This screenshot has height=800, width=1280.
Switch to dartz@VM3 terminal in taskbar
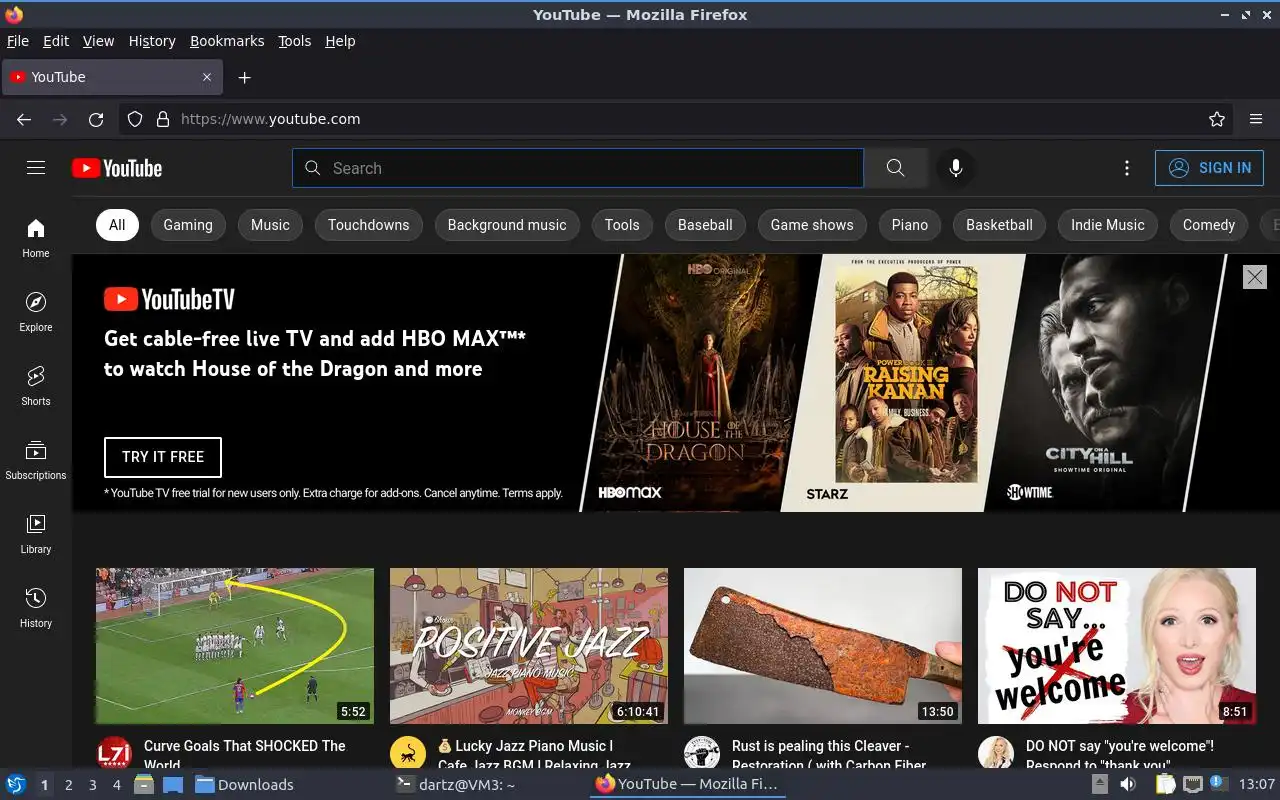pos(455,785)
